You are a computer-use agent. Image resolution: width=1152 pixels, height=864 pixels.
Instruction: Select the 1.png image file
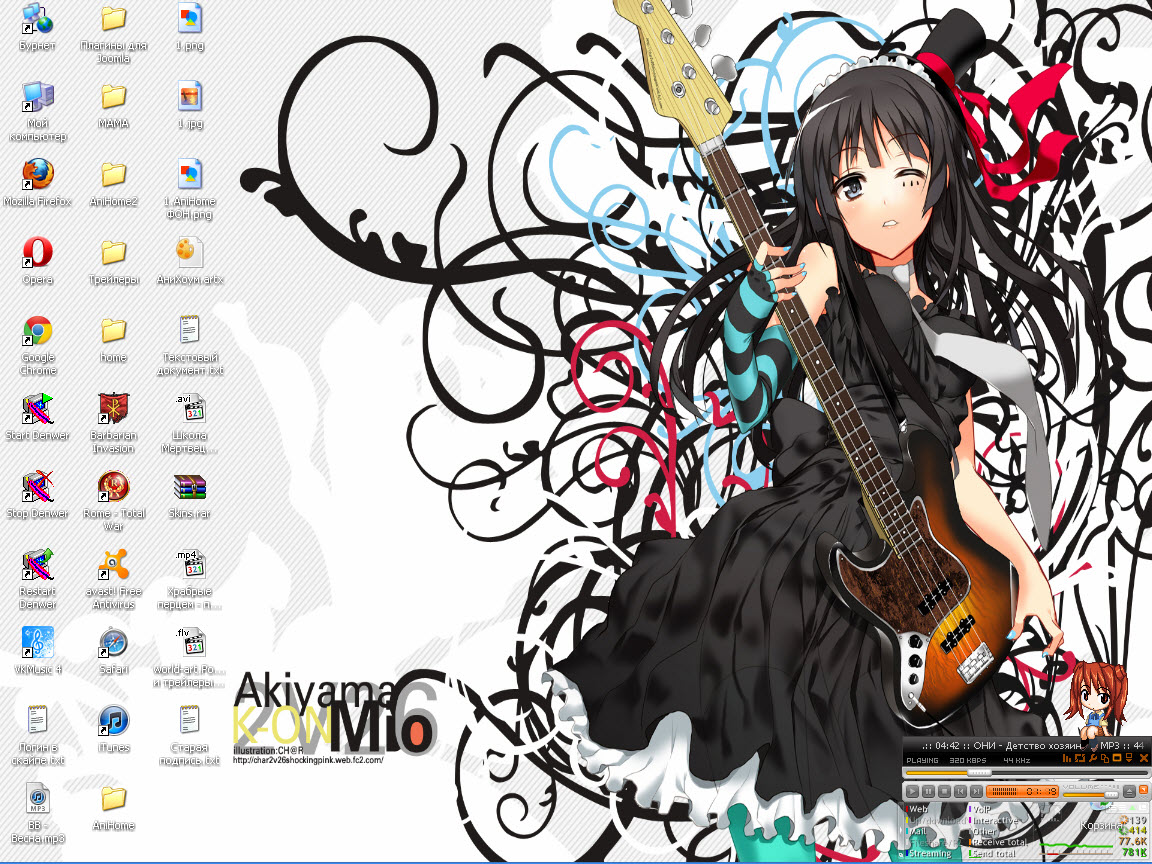[x=190, y=27]
